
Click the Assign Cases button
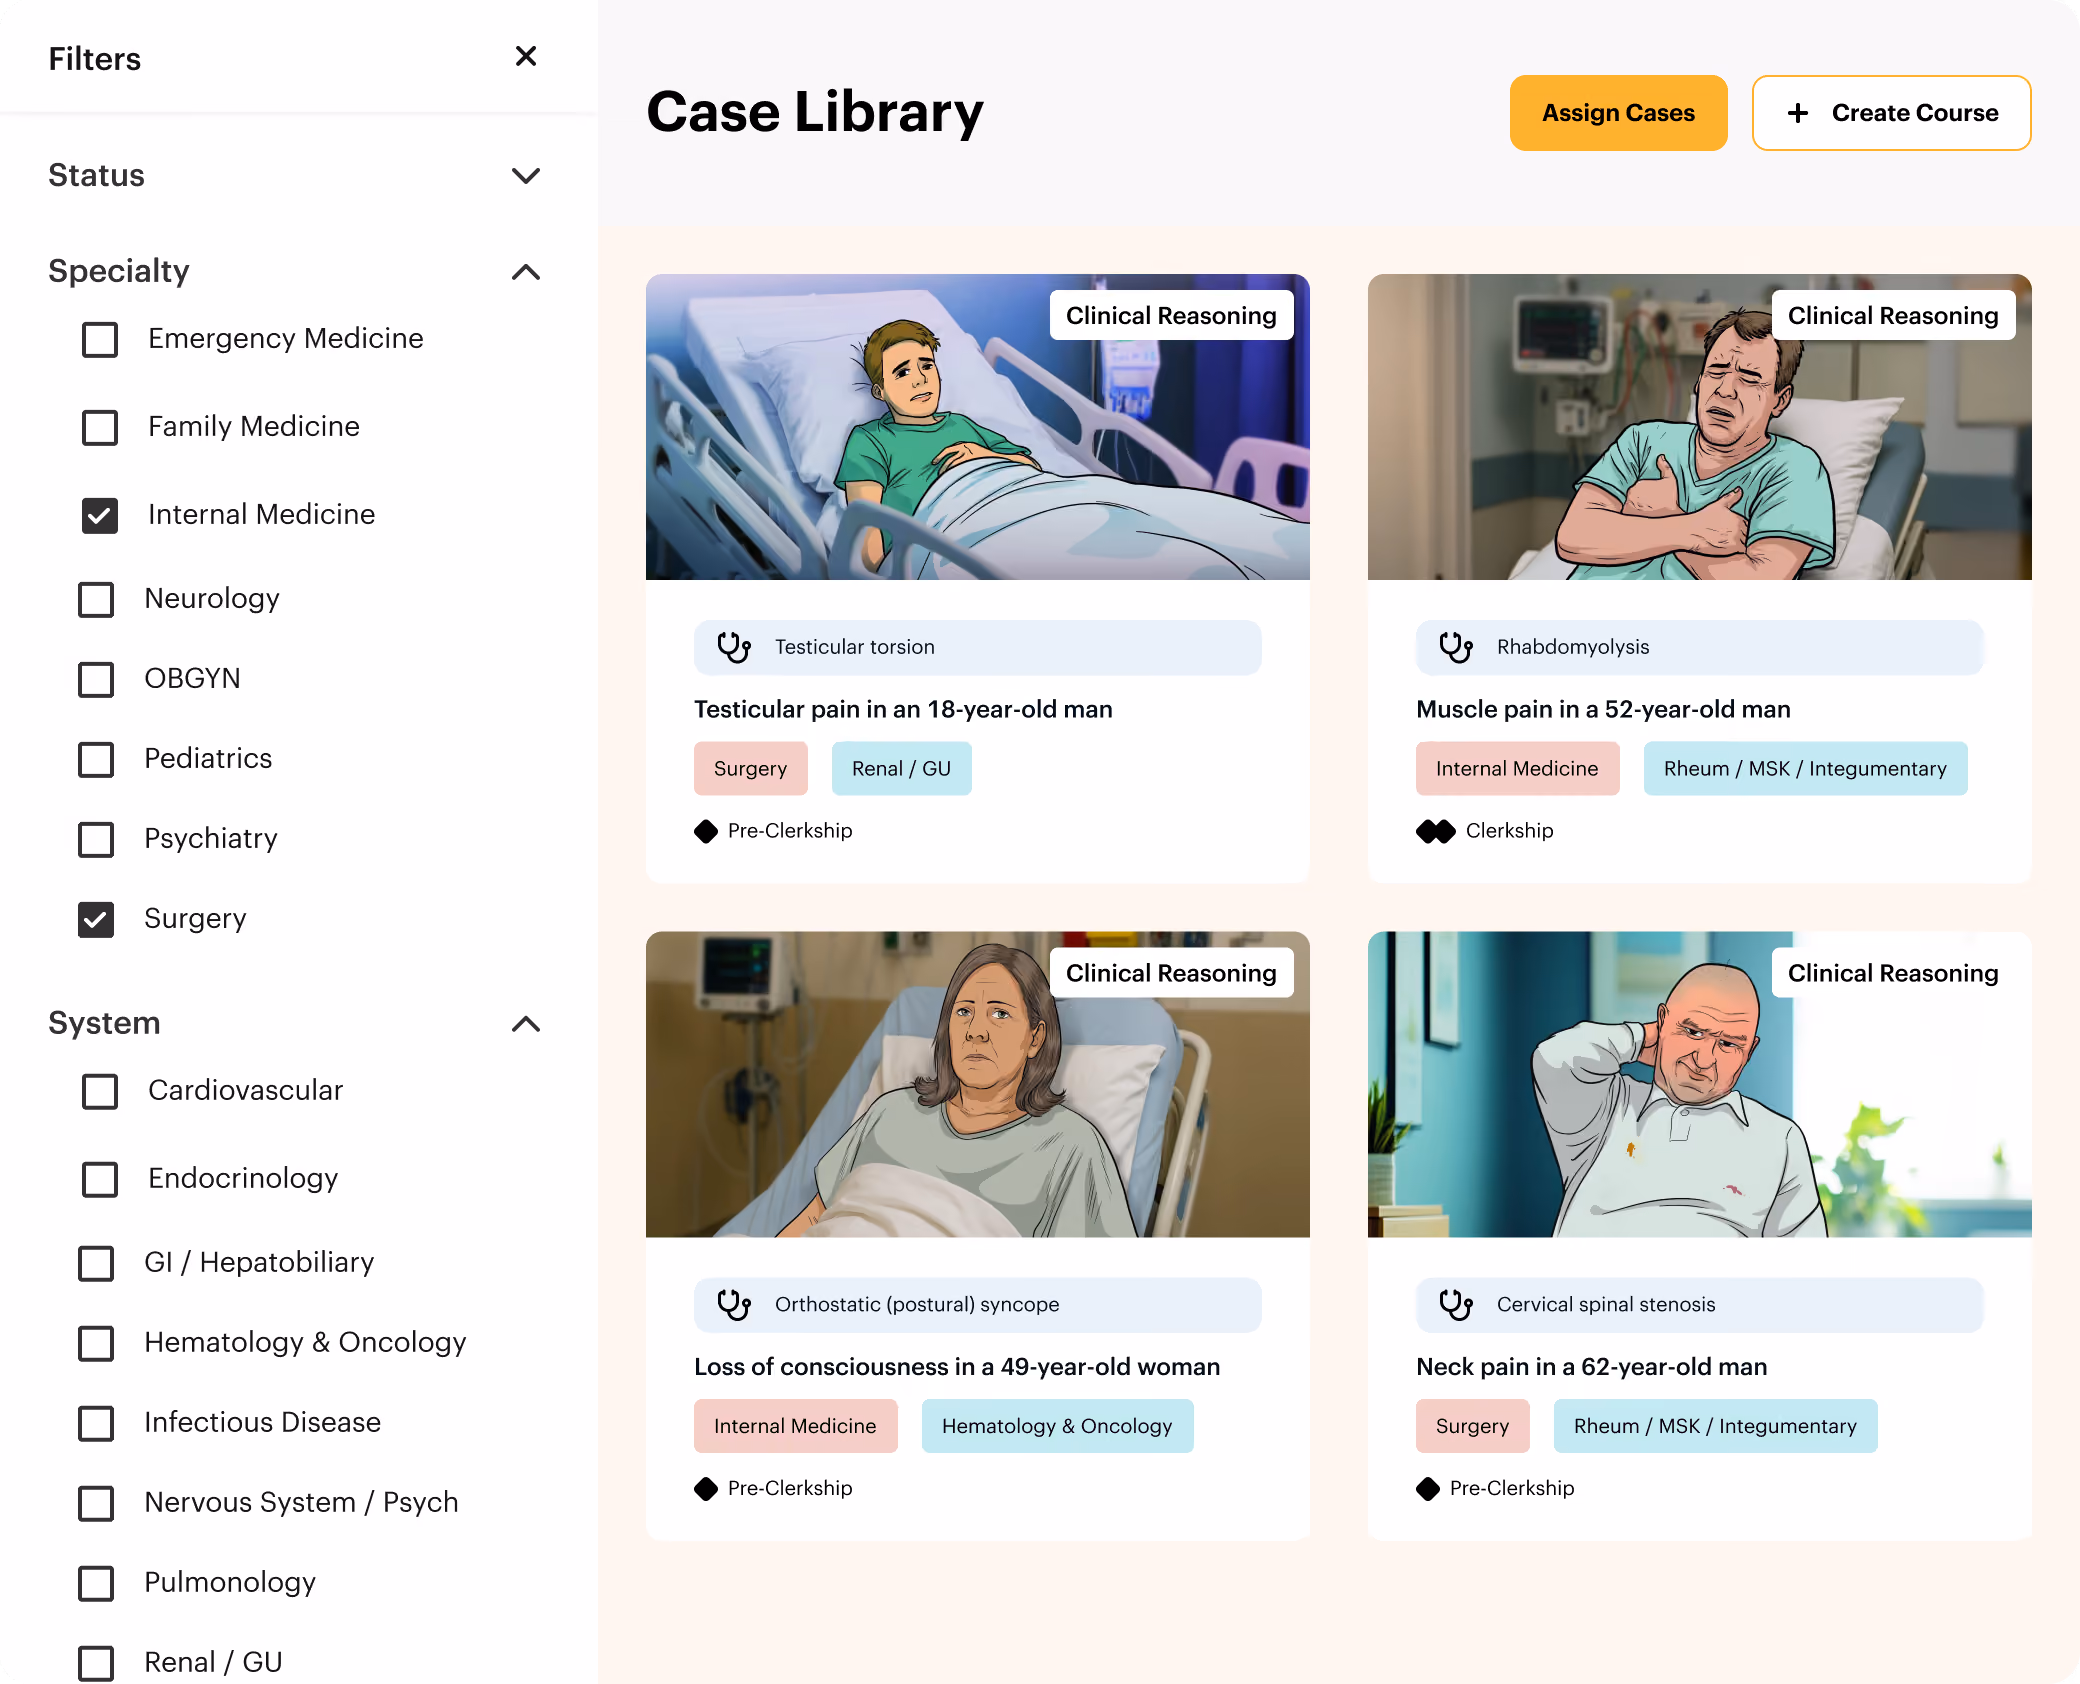1618,113
